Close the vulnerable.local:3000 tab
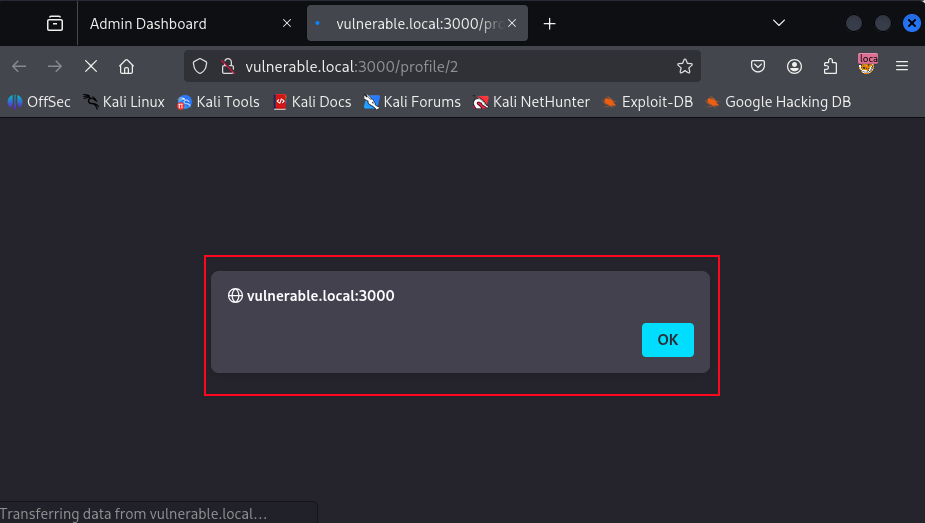This screenshot has width=925, height=523. pos(512,23)
